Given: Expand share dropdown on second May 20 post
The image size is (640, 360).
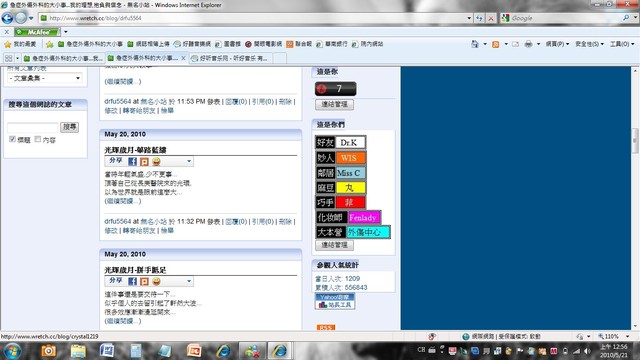Looking at the screenshot, I should pos(189,281).
